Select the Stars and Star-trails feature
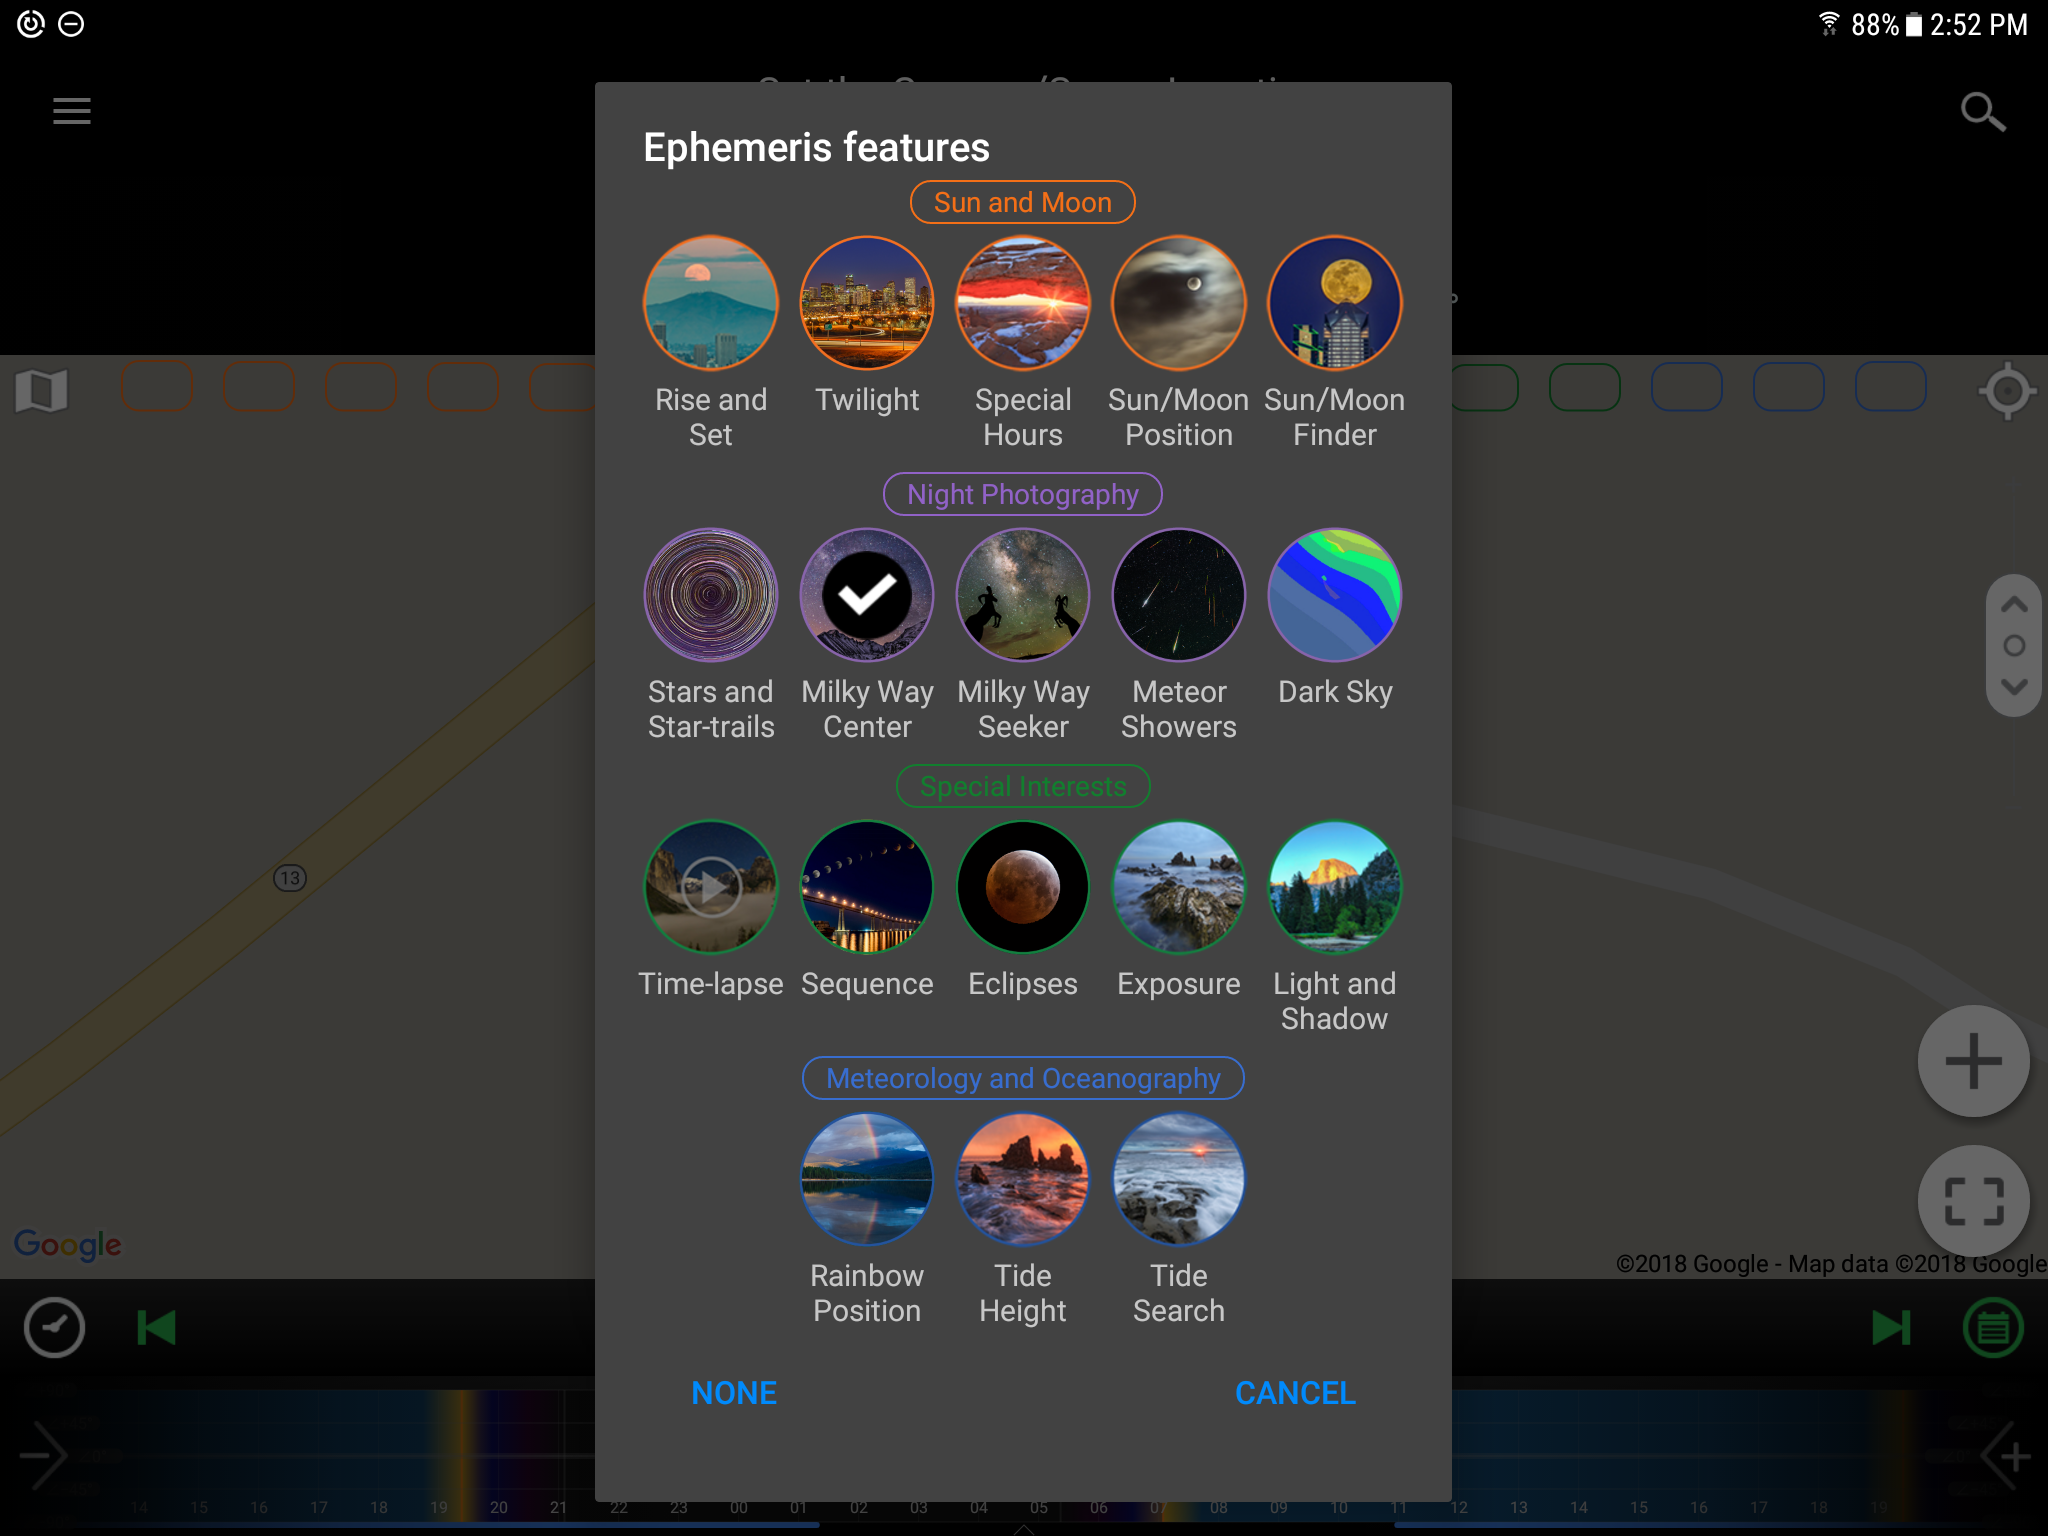The height and width of the screenshot is (1536, 2048). coord(711,595)
